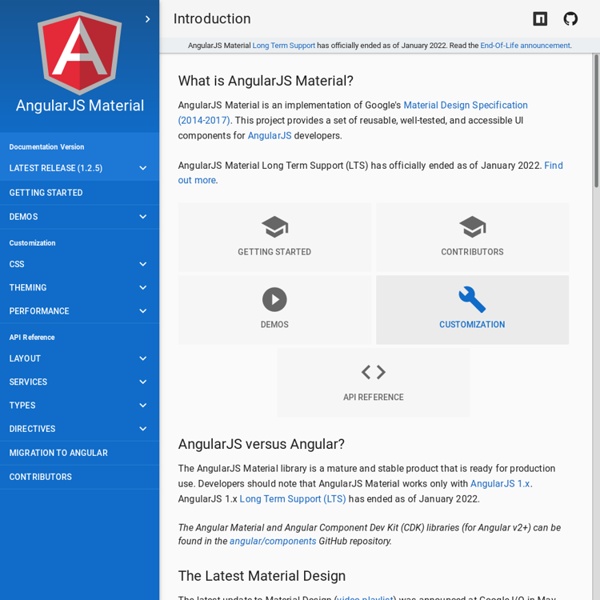The width and height of the screenshot is (600, 600).
Task: Click the API Reference code brackets icon
Action: click(x=373, y=372)
